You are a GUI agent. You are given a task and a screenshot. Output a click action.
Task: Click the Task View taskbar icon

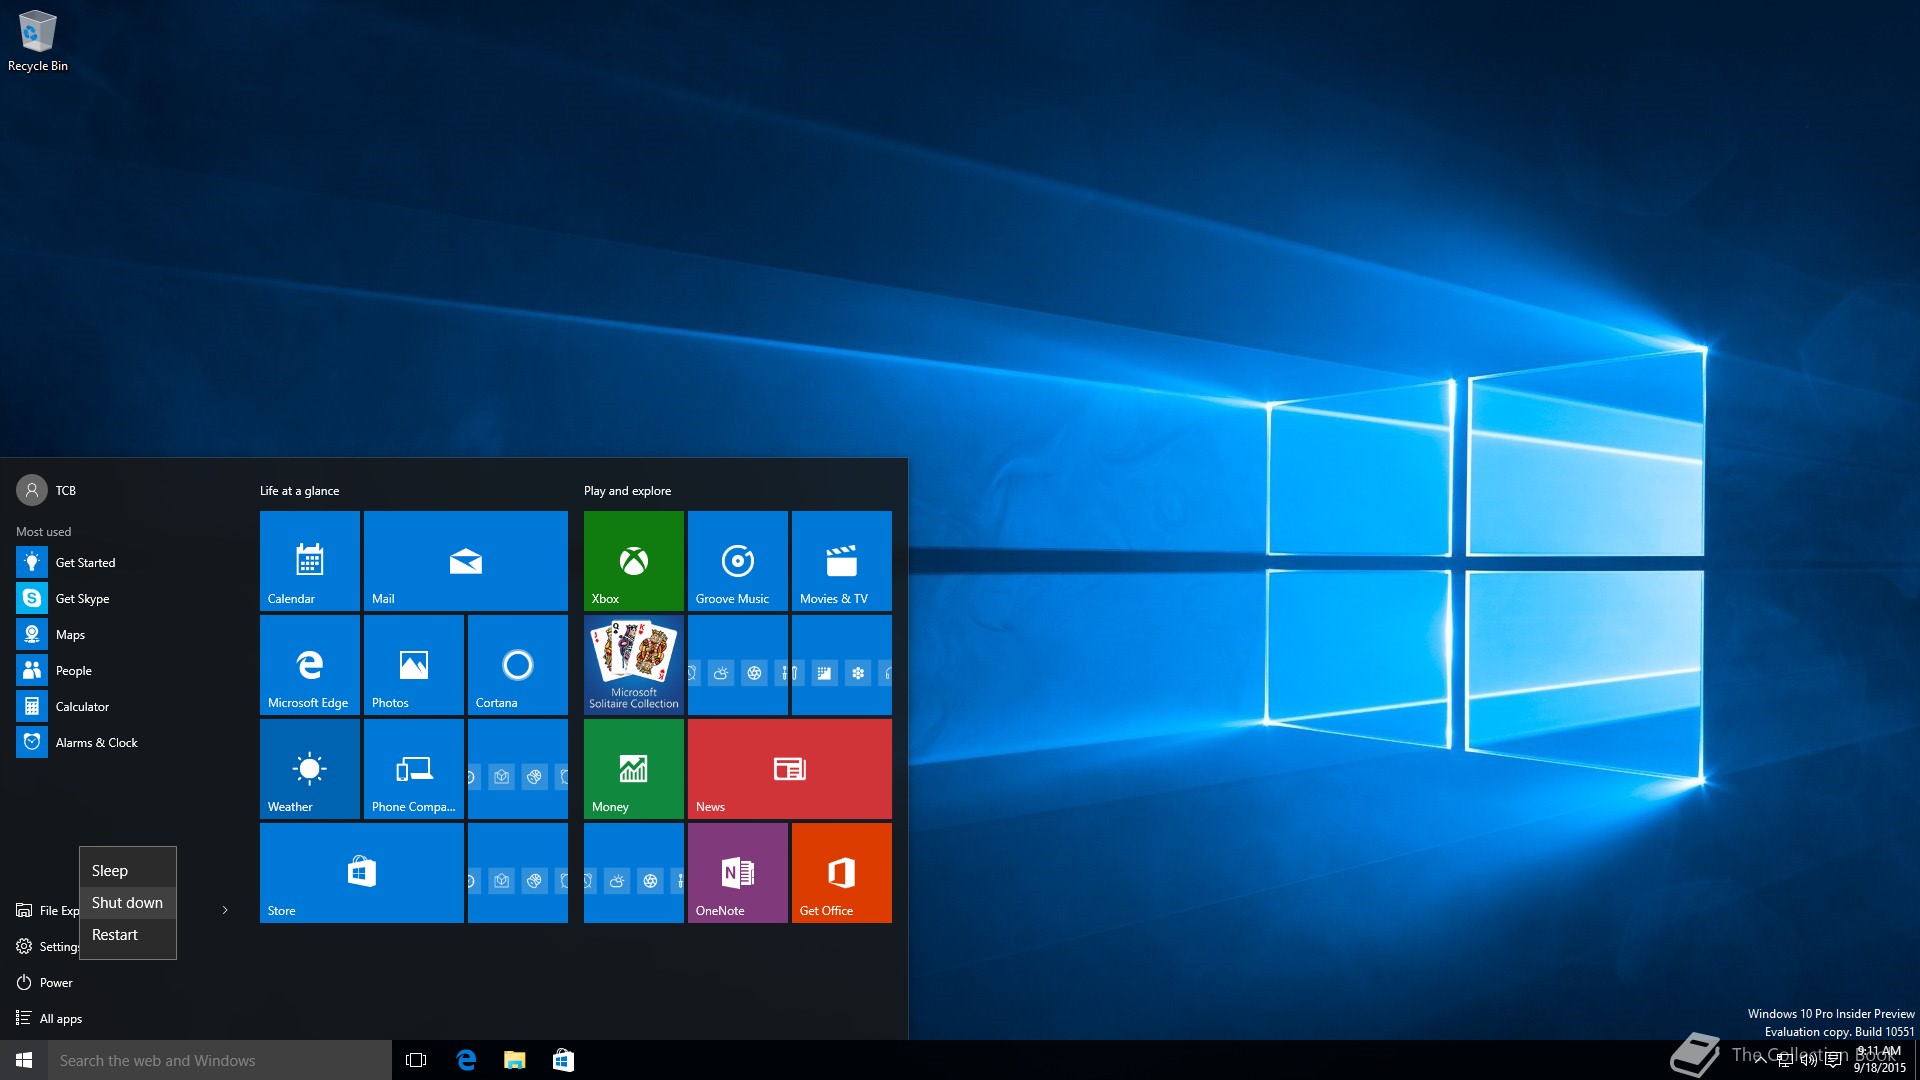(x=416, y=1060)
